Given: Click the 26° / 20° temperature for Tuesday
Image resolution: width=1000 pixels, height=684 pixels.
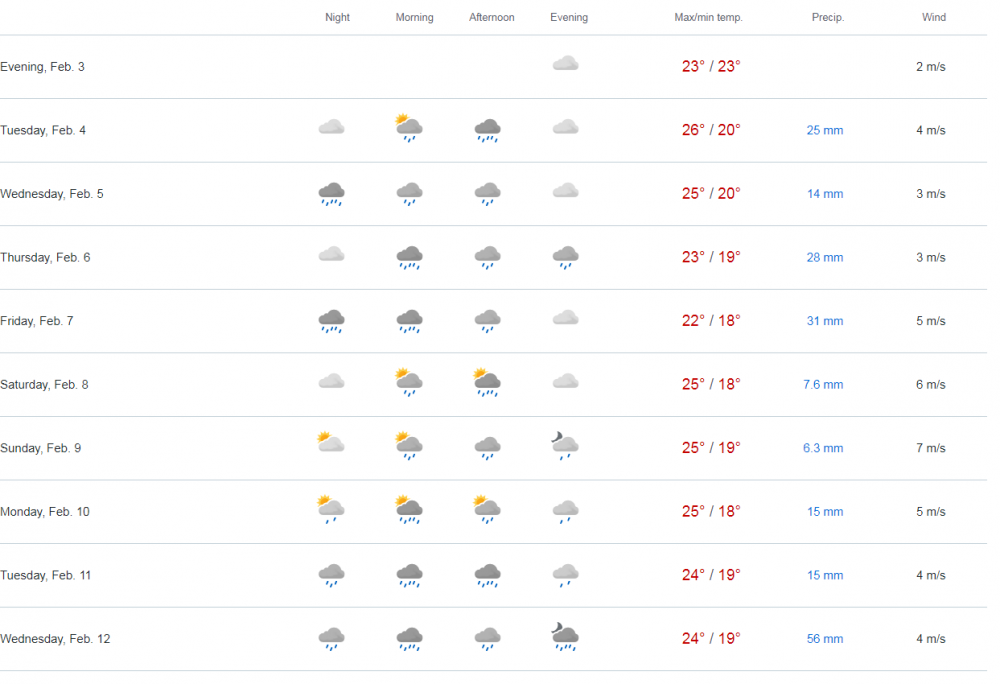Looking at the screenshot, I should (x=710, y=130).
